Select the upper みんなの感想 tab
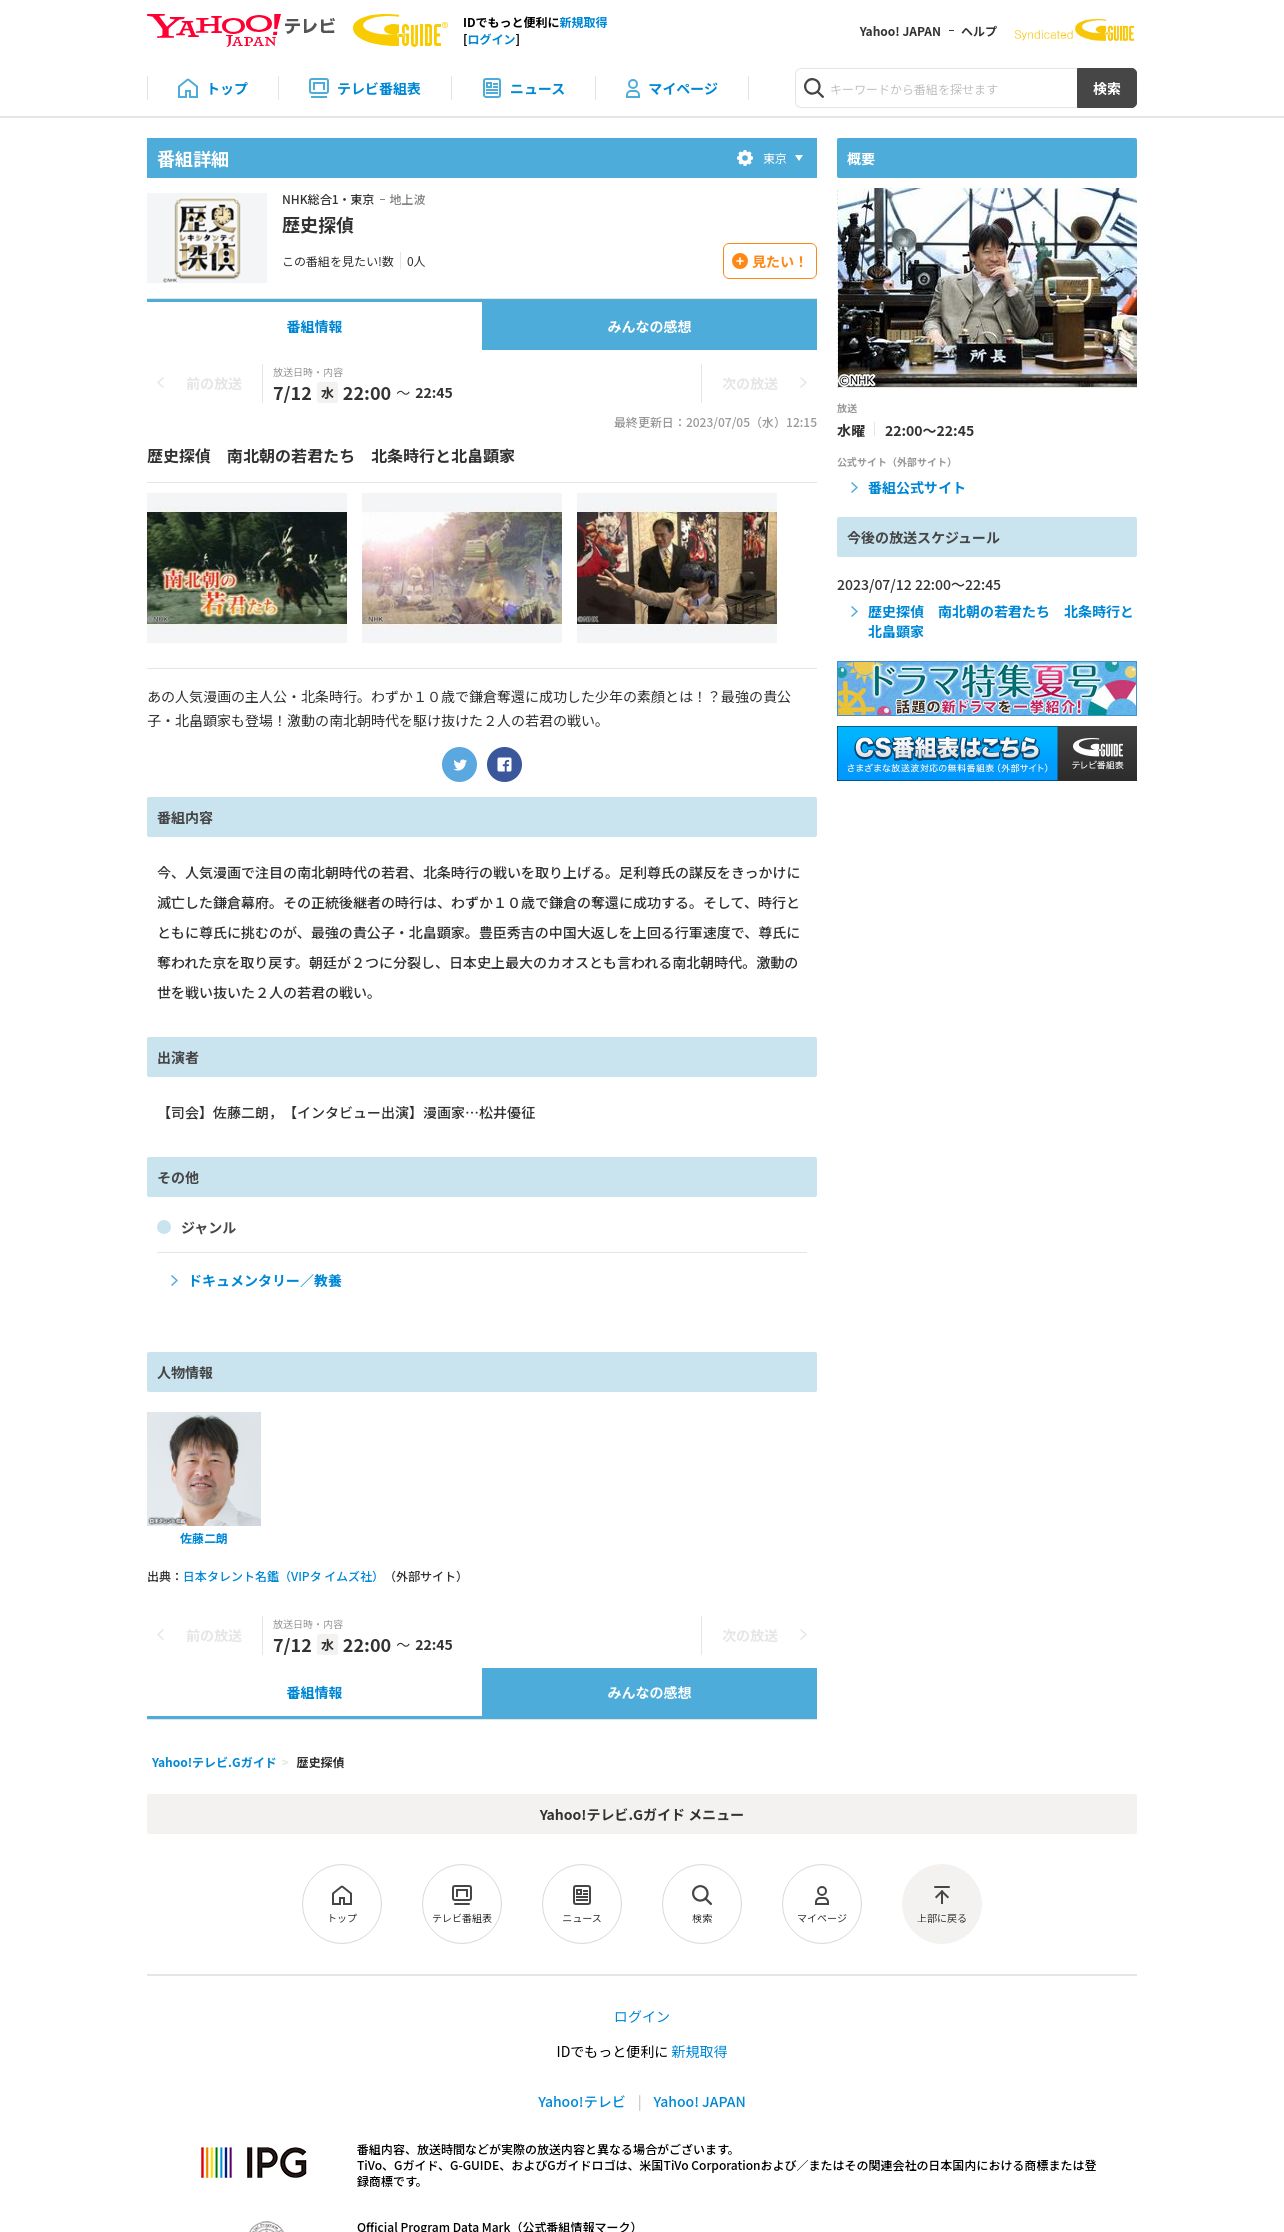The image size is (1284, 2232). pos(649,326)
